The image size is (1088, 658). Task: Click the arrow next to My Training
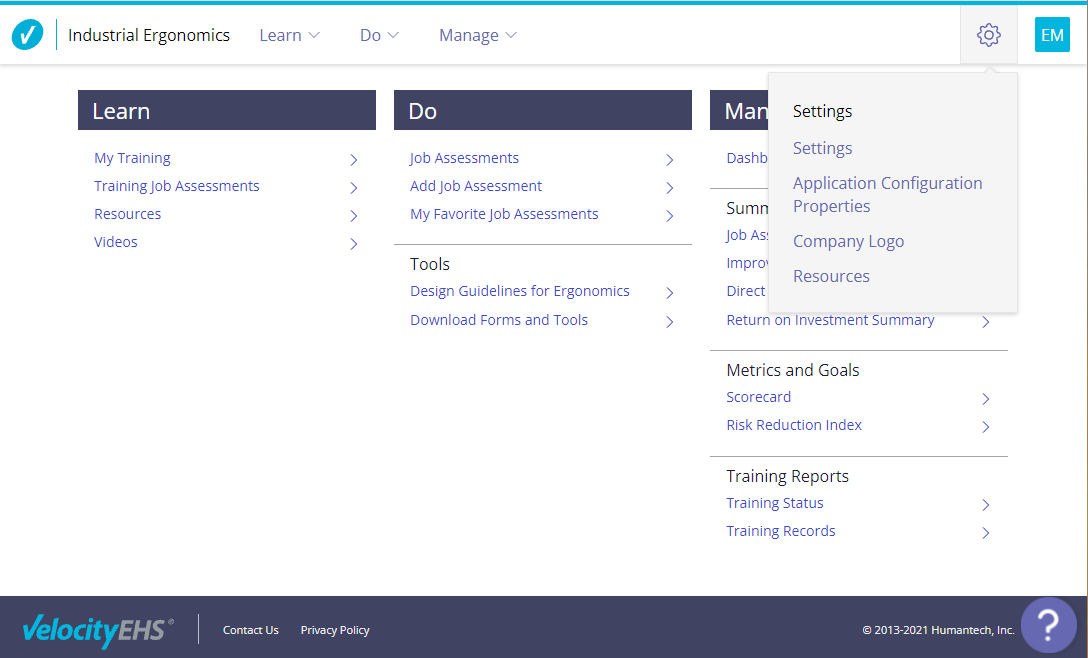354,159
